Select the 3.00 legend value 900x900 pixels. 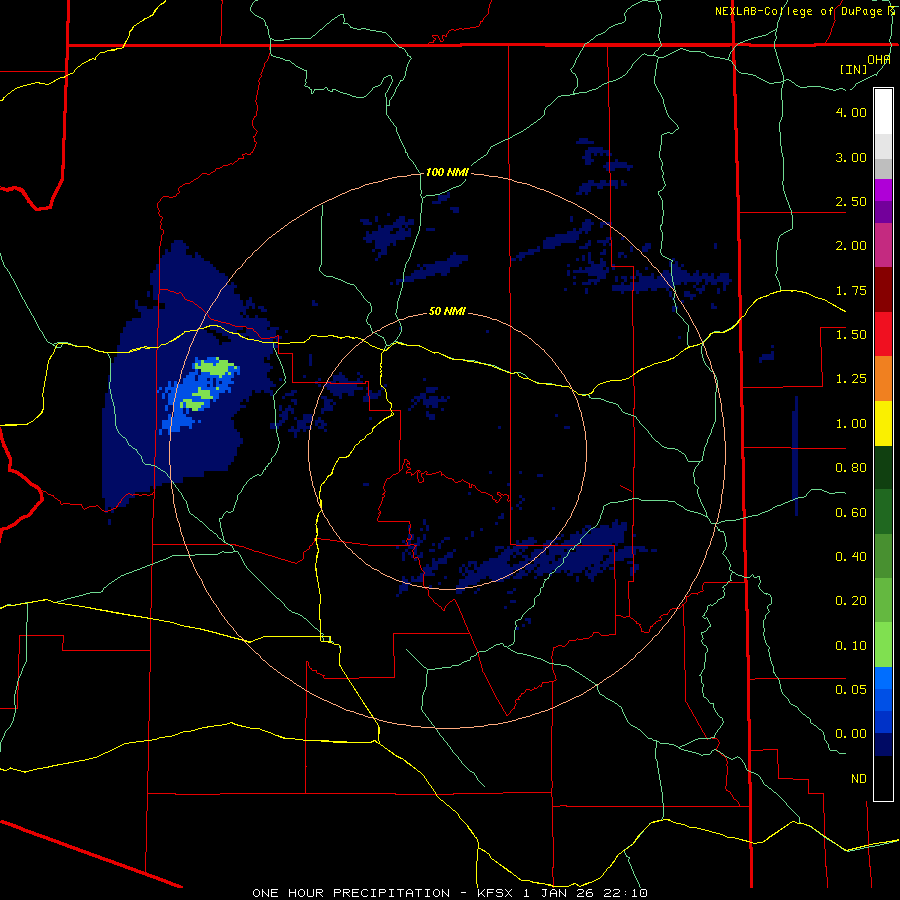tap(851, 157)
